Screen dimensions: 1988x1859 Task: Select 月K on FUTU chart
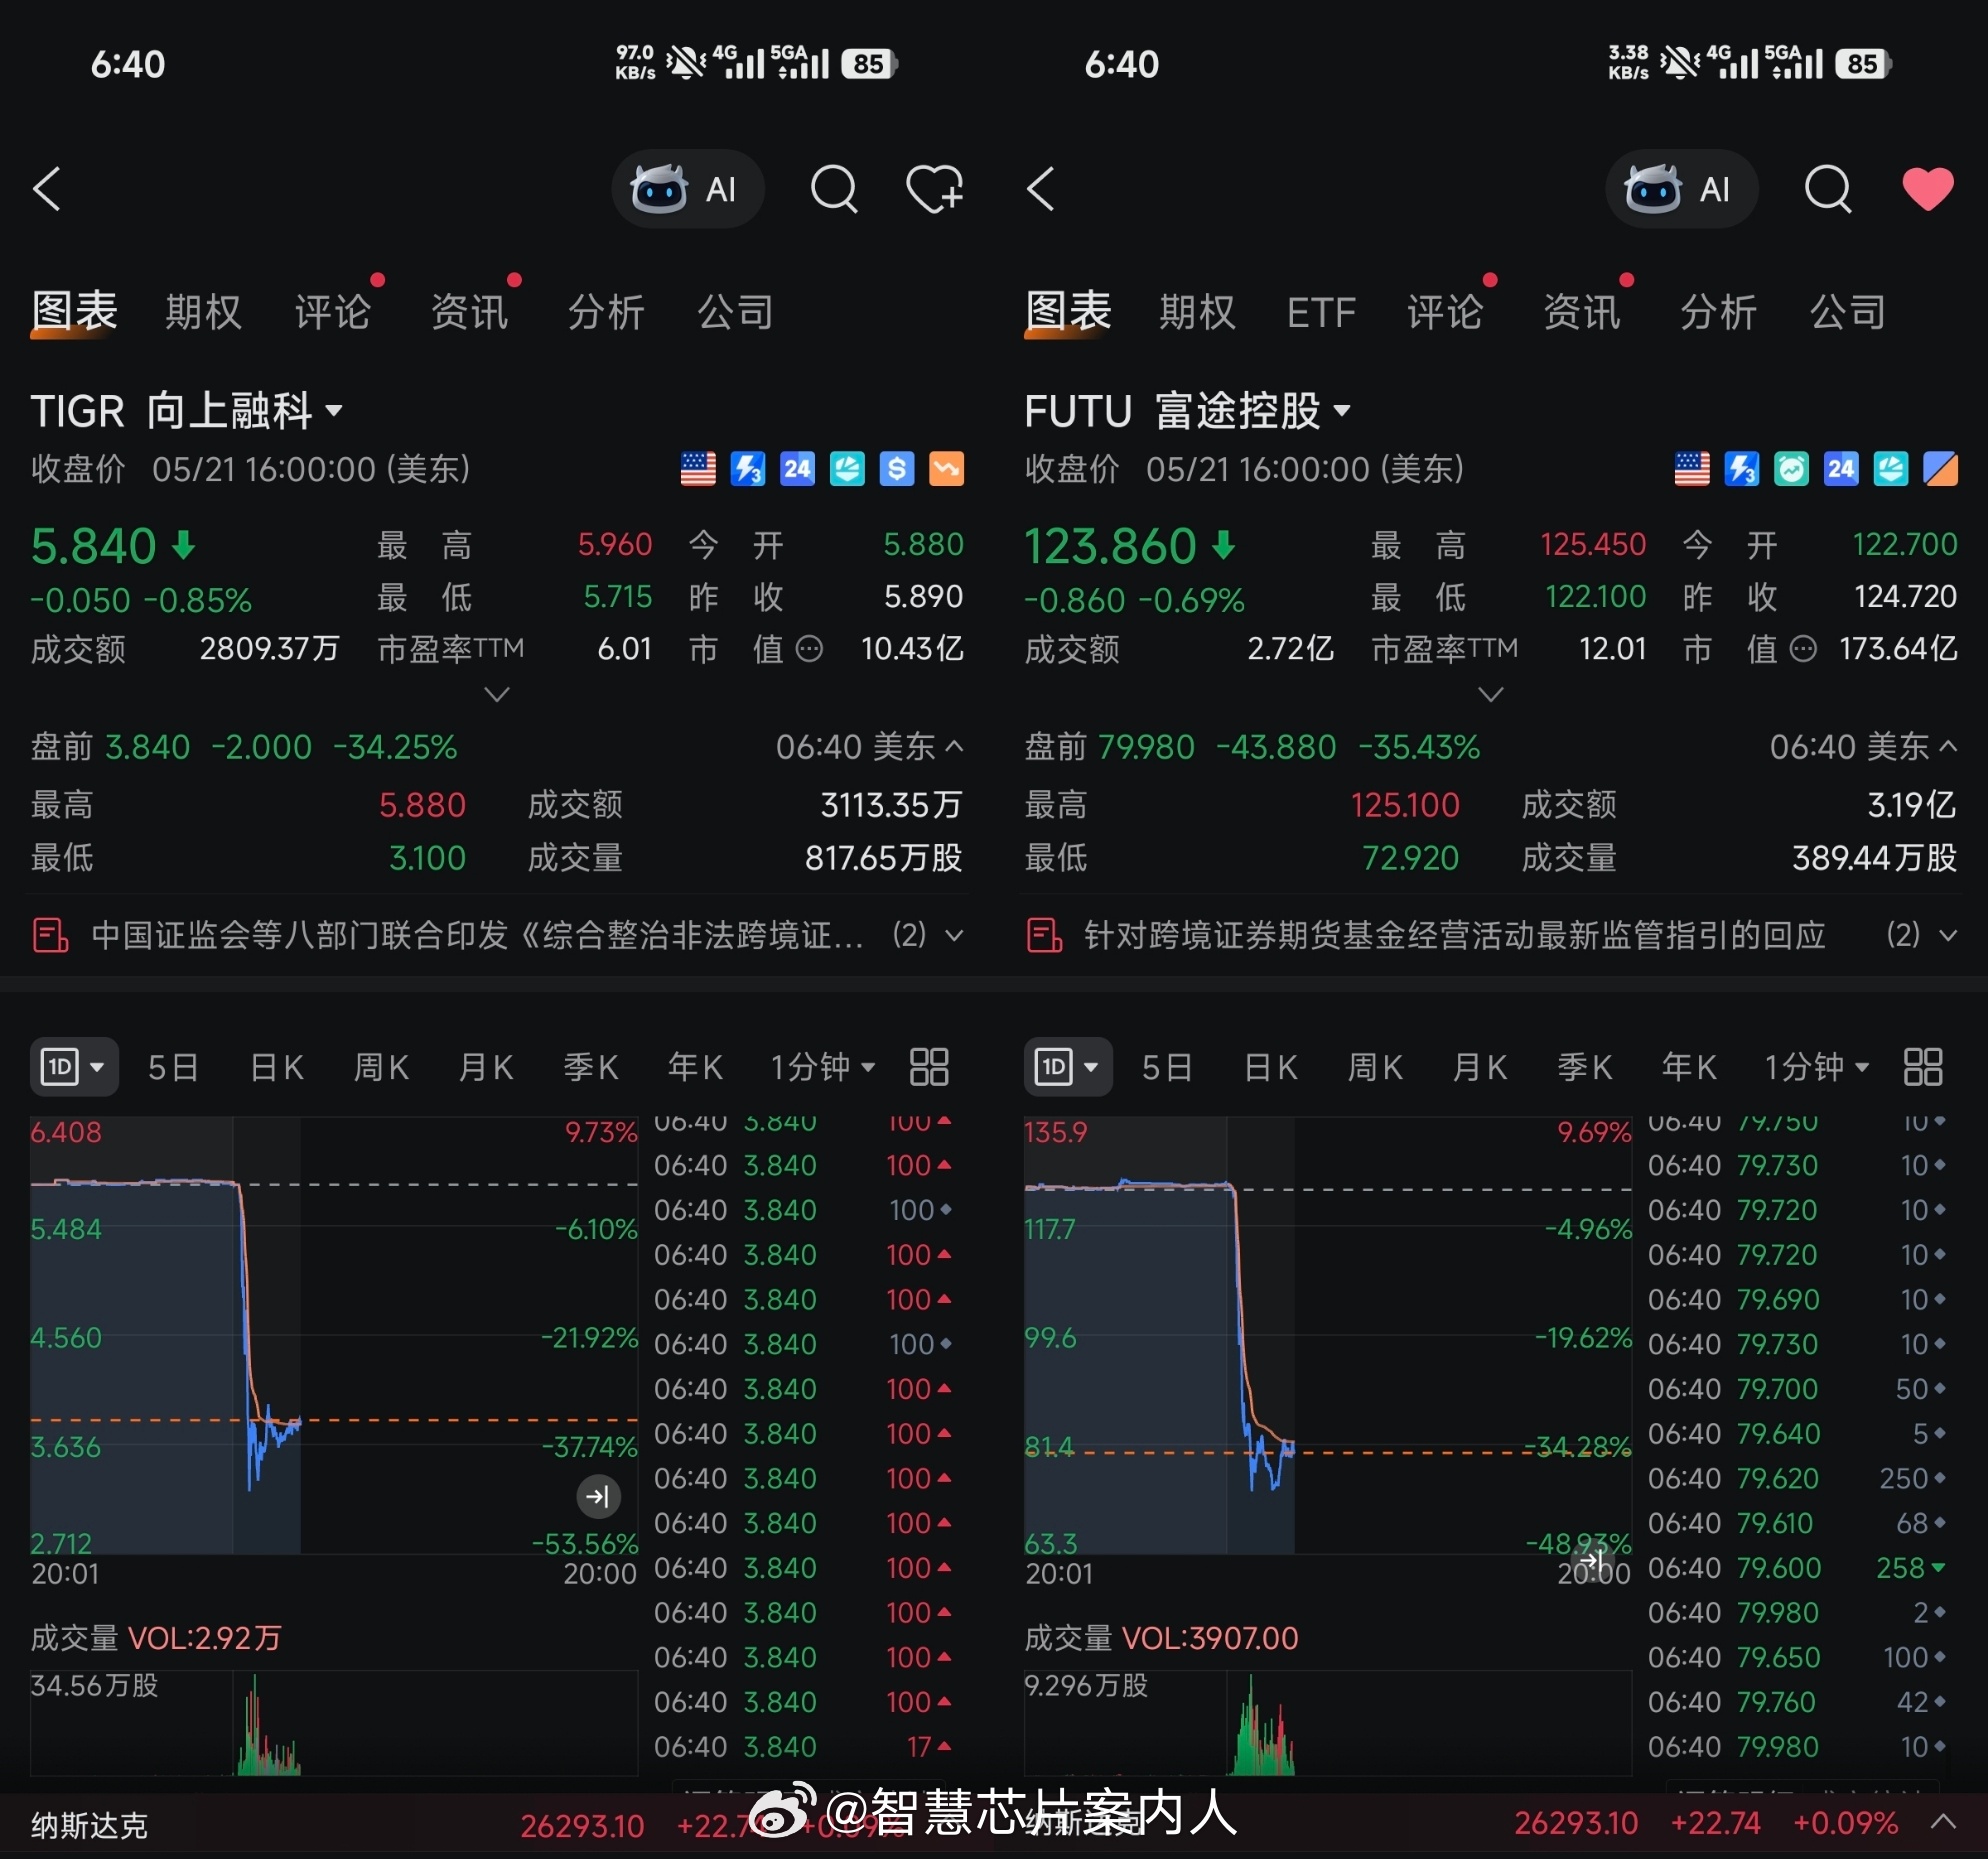1480,1067
